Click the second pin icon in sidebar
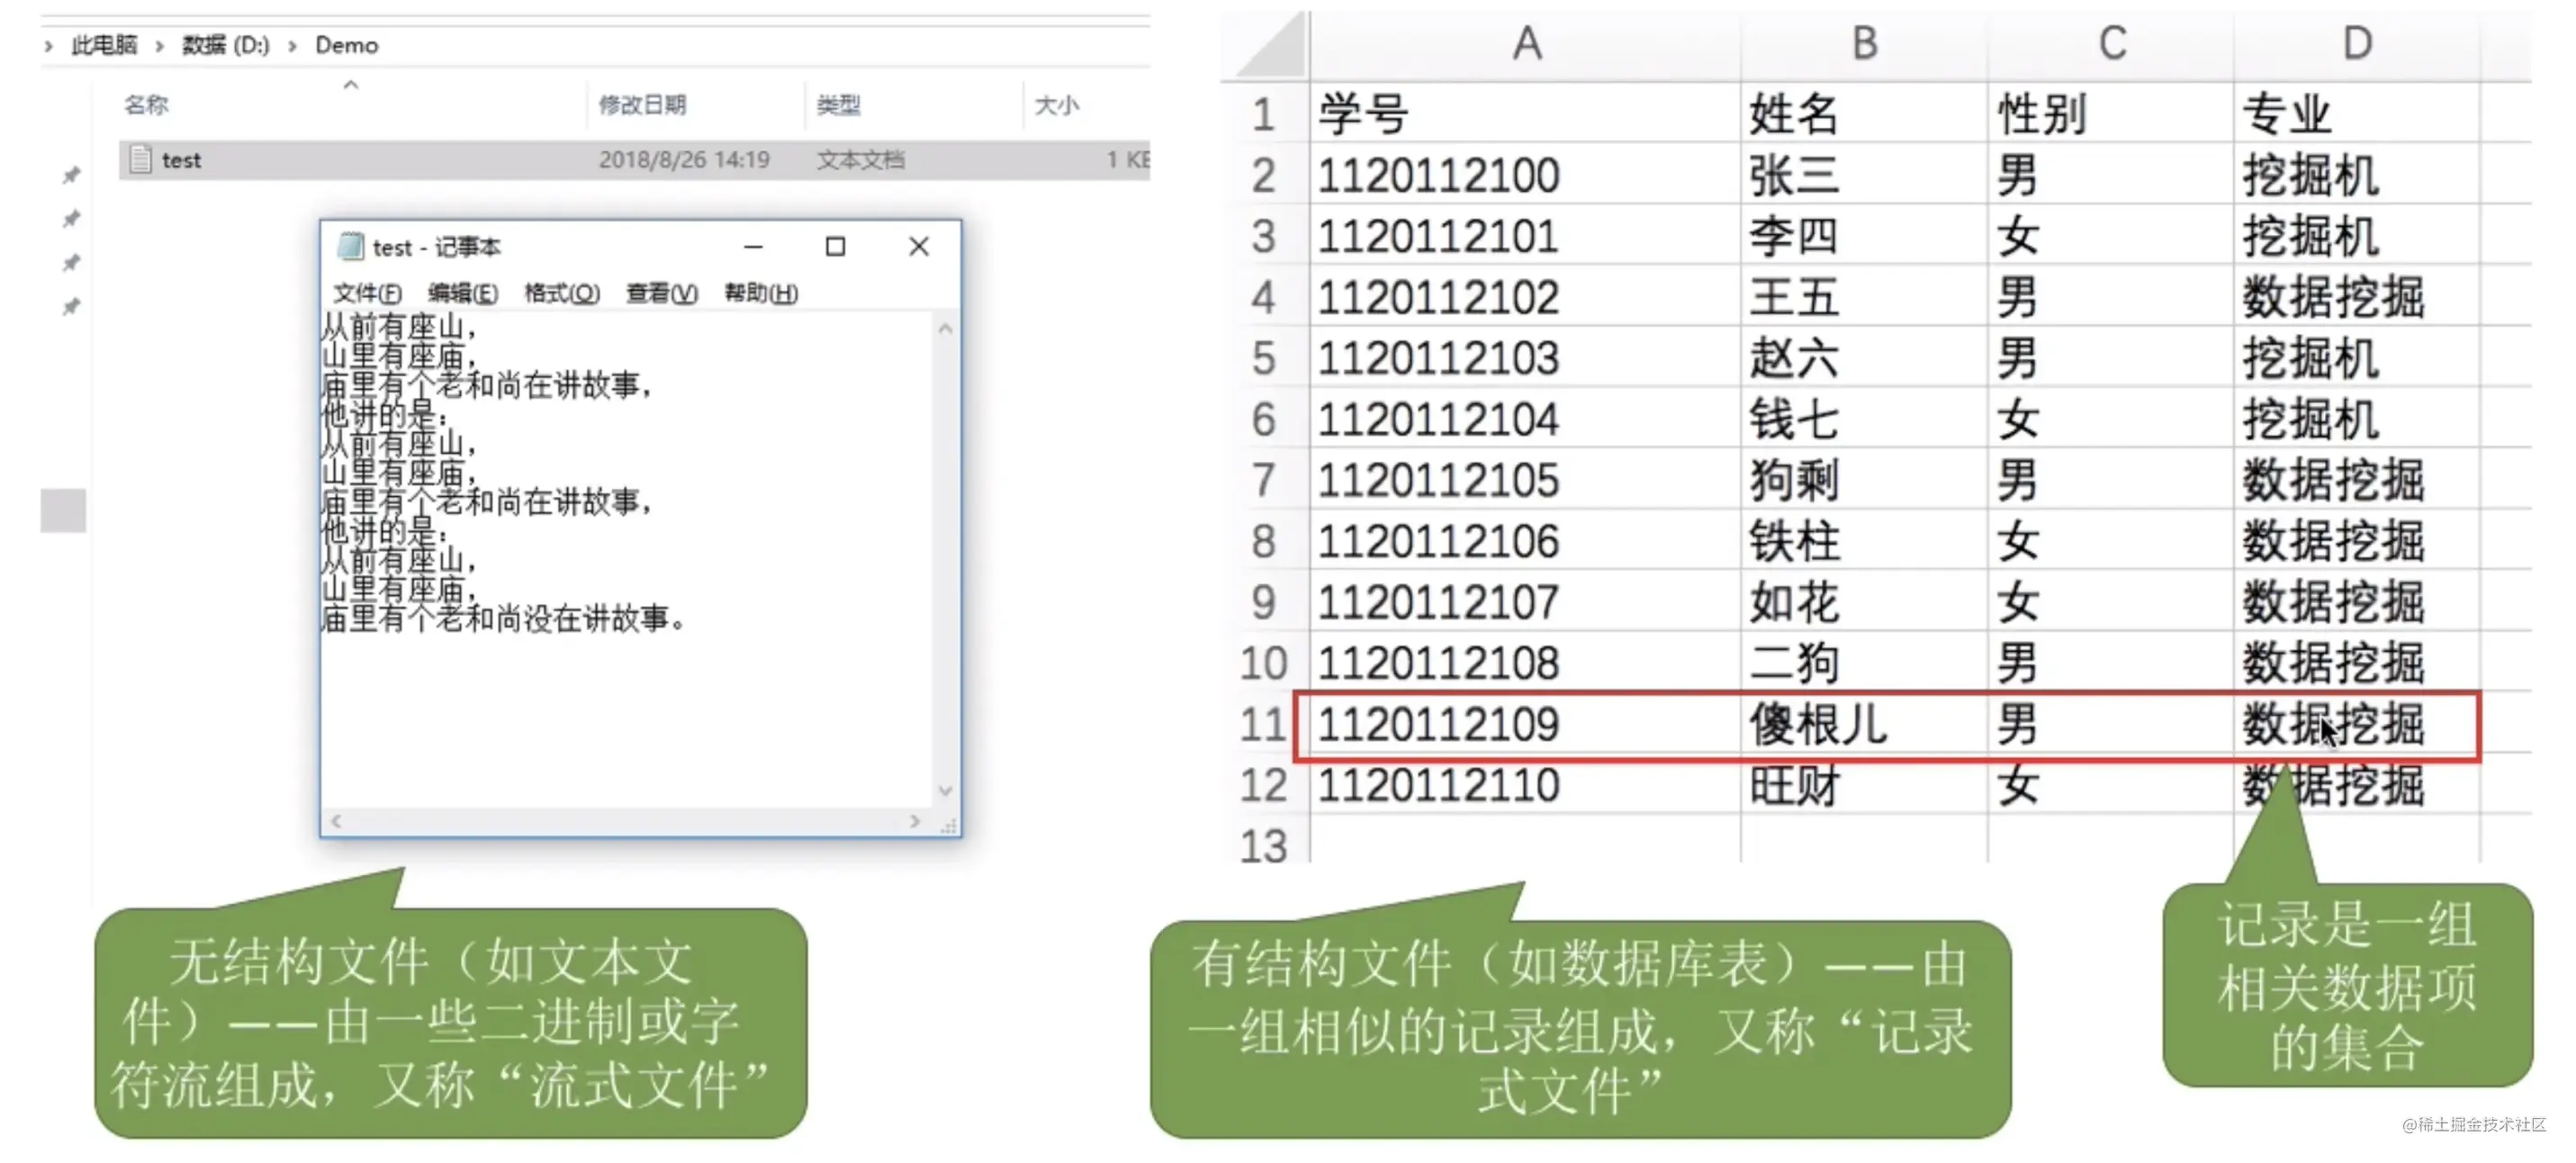Screen dimensions: 2576x1163 tap(71, 219)
